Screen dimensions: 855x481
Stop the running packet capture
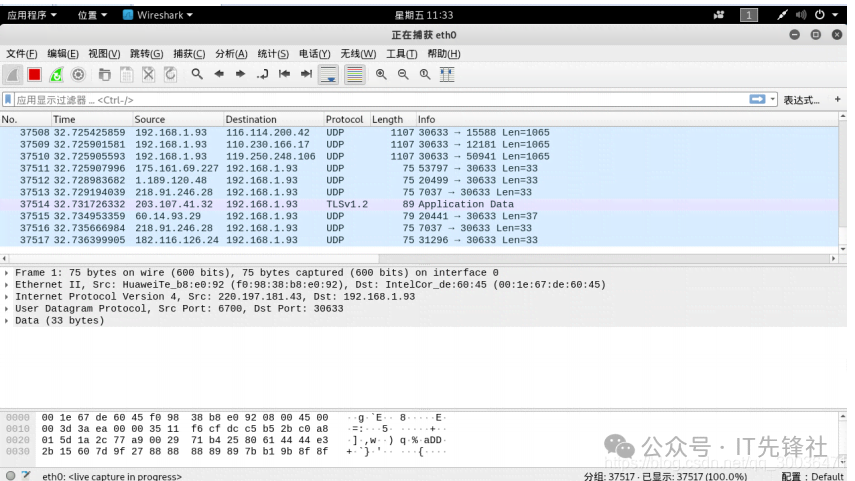[34, 74]
